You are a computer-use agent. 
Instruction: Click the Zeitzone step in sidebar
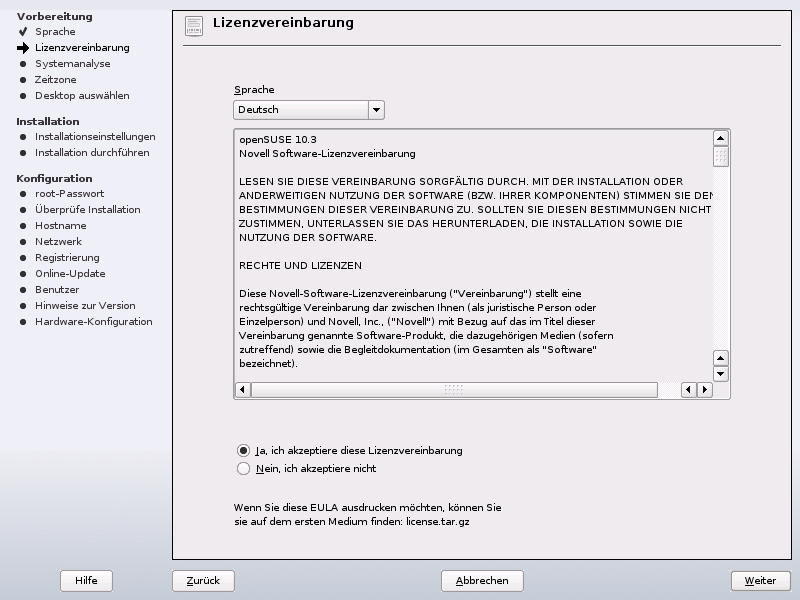56,80
